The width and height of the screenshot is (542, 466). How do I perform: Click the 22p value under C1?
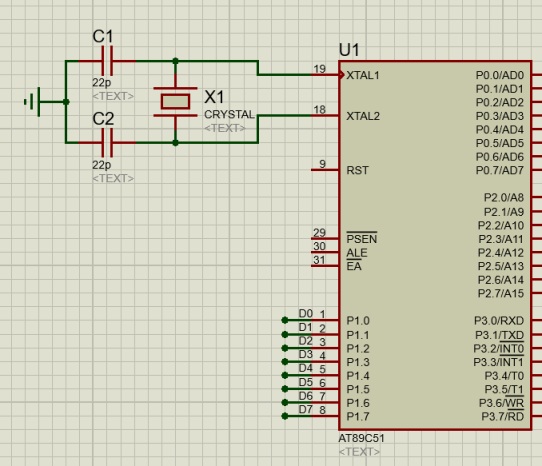coord(102,83)
